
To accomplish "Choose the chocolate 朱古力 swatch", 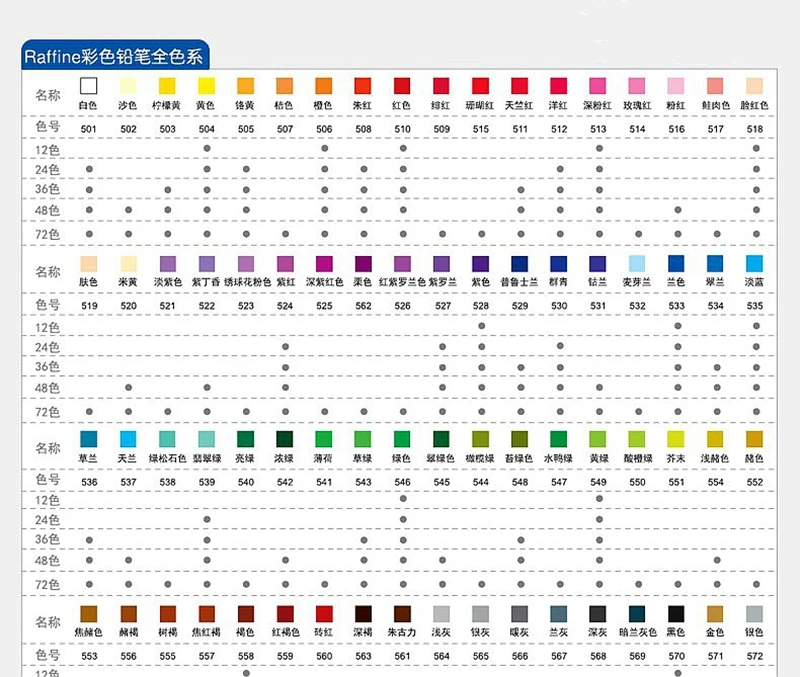I will (403, 614).
